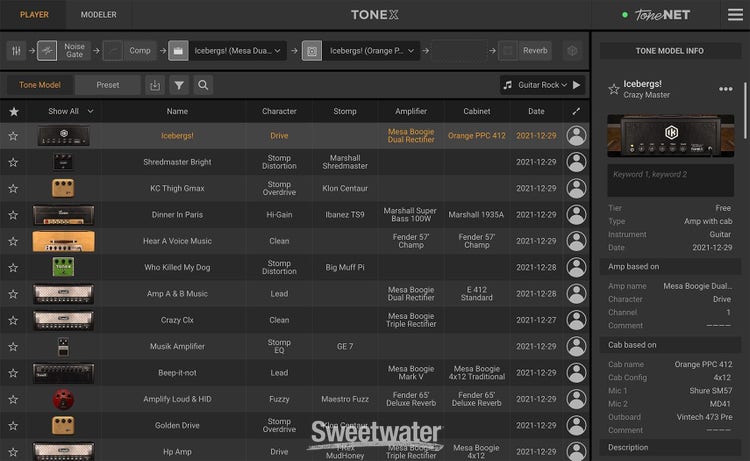Favorite the Amp A & B Music row
This screenshot has height=461, width=750.
[13, 294]
